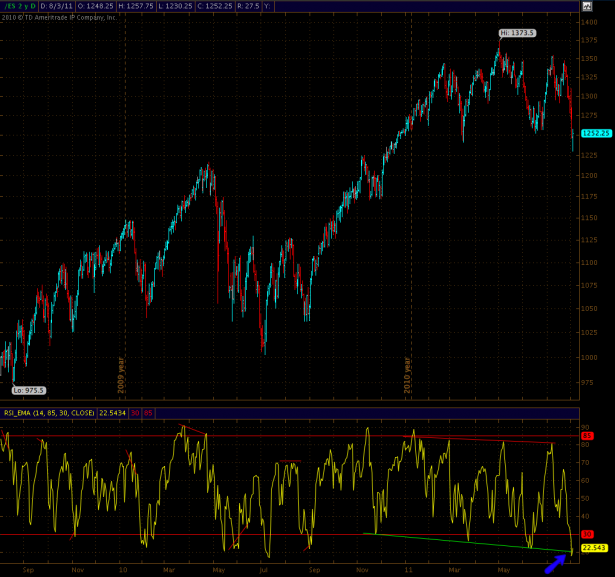615x577 pixels.
Task: Click the current price label 1252.25
Action: pyautogui.click(x=596, y=133)
